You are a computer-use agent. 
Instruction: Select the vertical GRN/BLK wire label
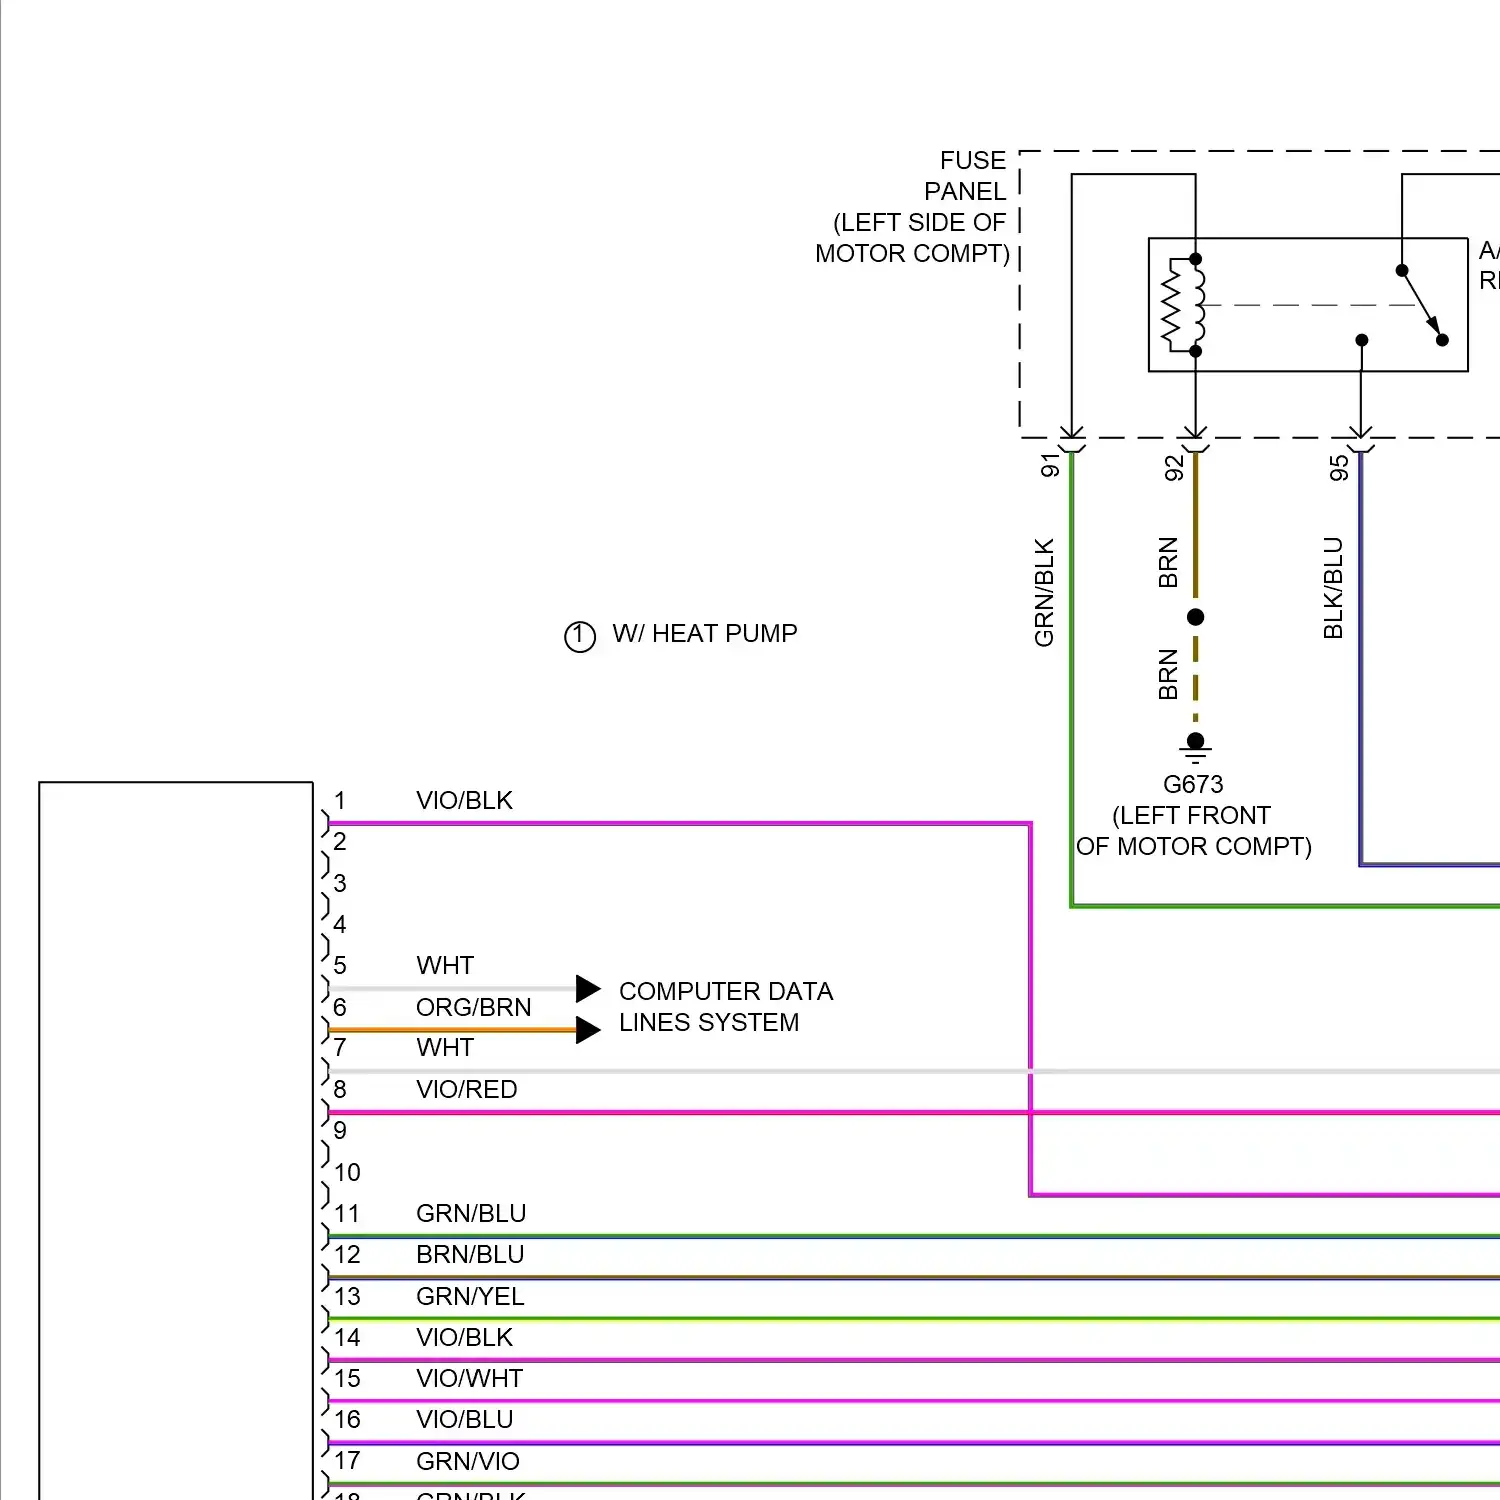[1044, 592]
